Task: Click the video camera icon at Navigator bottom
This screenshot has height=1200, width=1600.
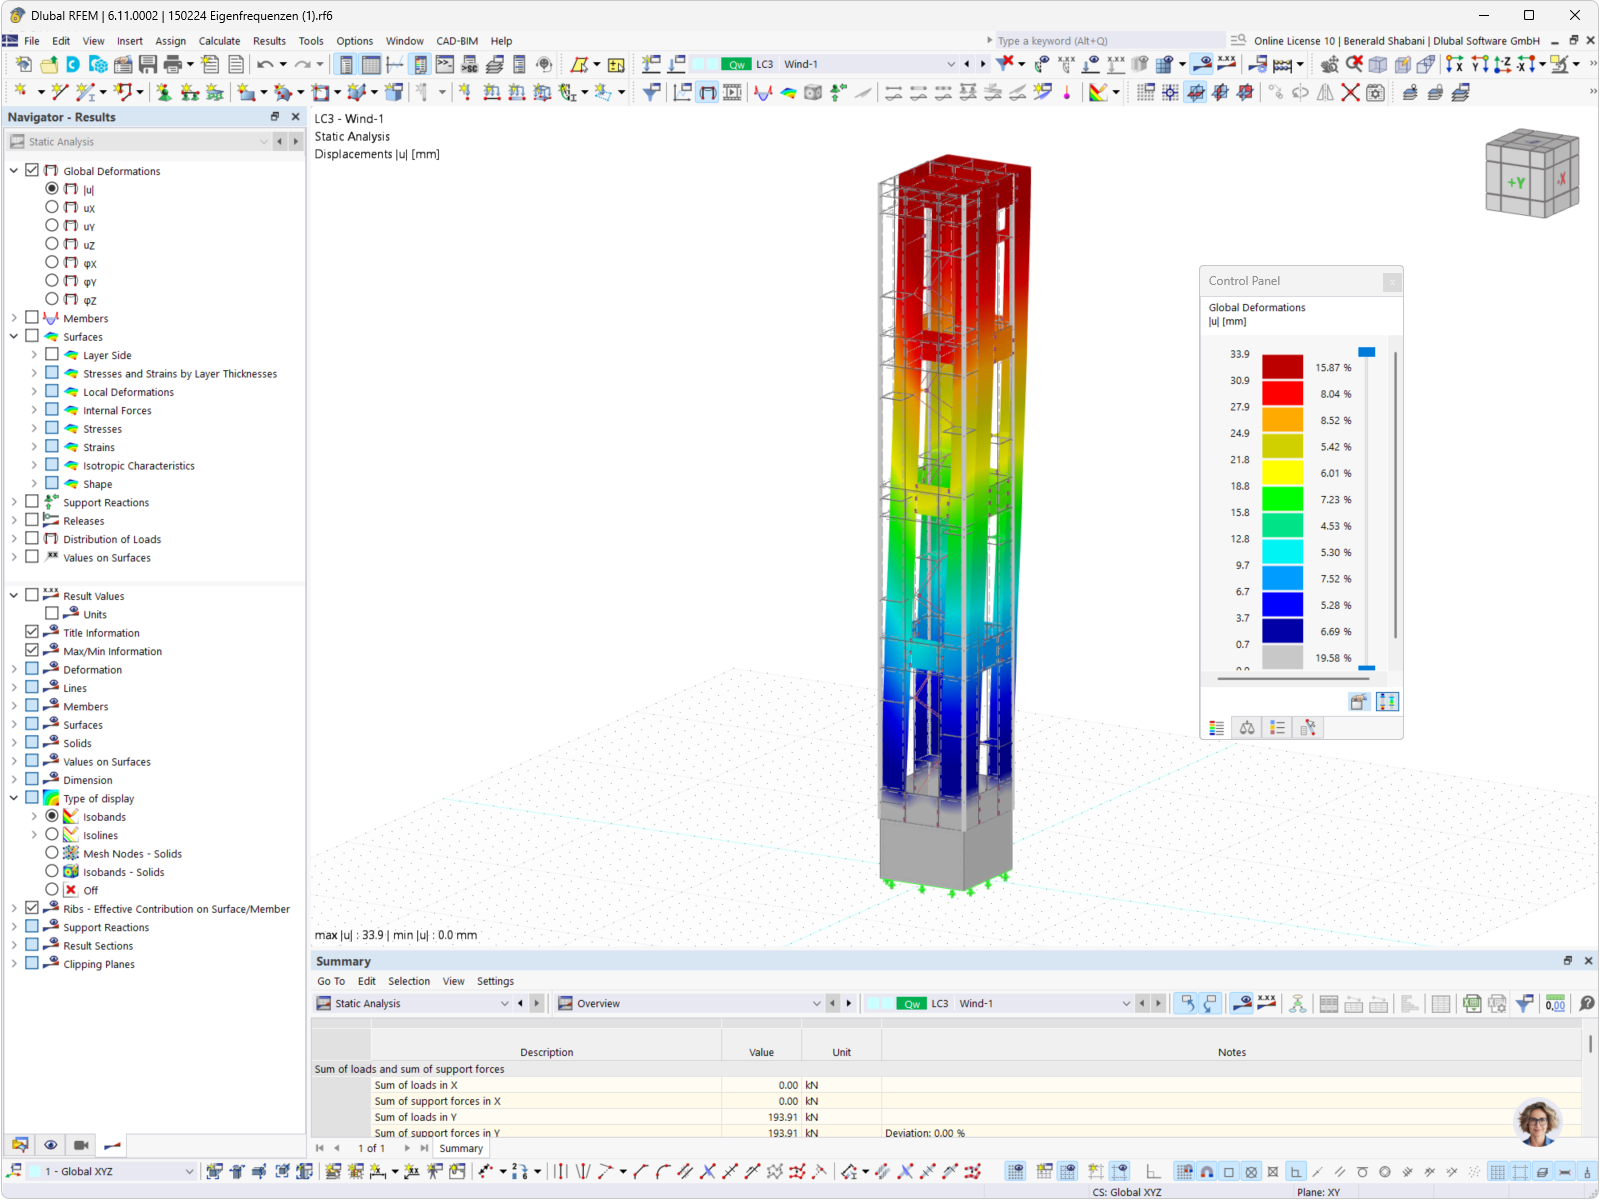Action: point(81,1145)
